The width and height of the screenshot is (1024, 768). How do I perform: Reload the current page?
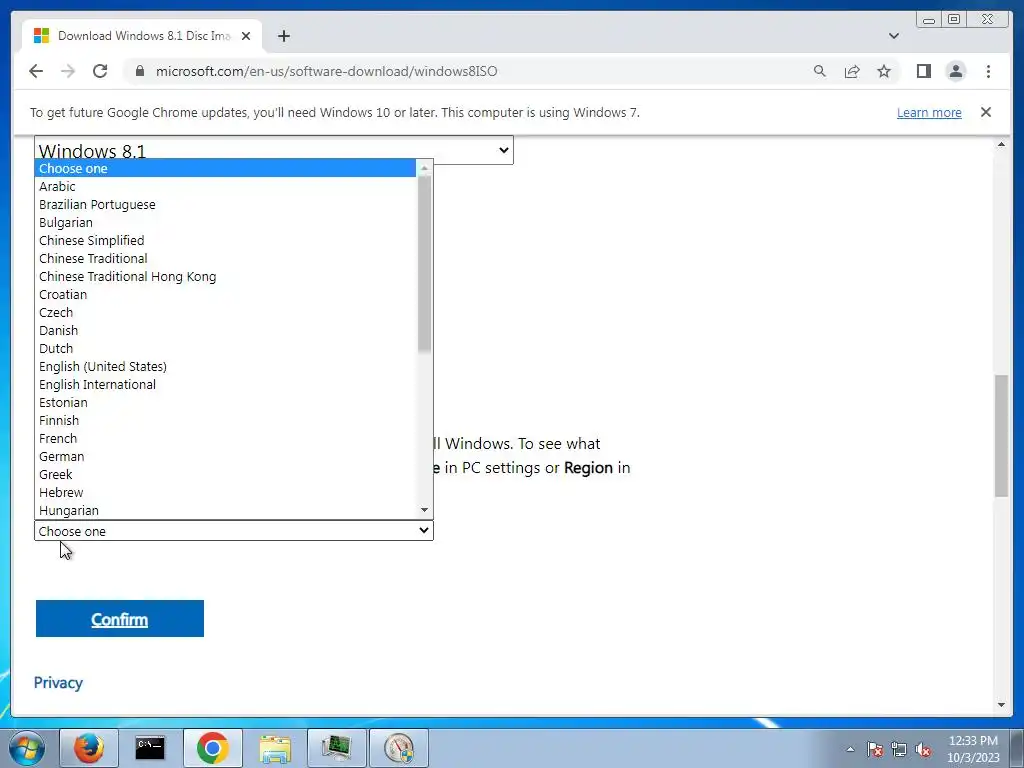coord(100,71)
